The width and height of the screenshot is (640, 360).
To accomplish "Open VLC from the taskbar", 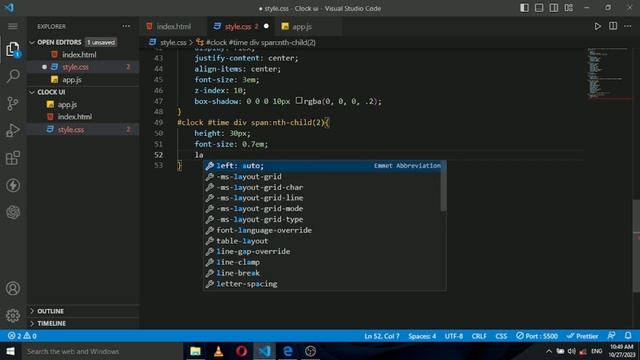I will 218,351.
